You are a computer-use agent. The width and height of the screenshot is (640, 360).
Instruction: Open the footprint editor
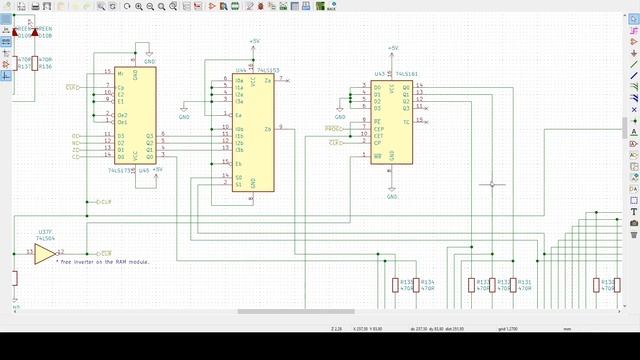[235, 6]
